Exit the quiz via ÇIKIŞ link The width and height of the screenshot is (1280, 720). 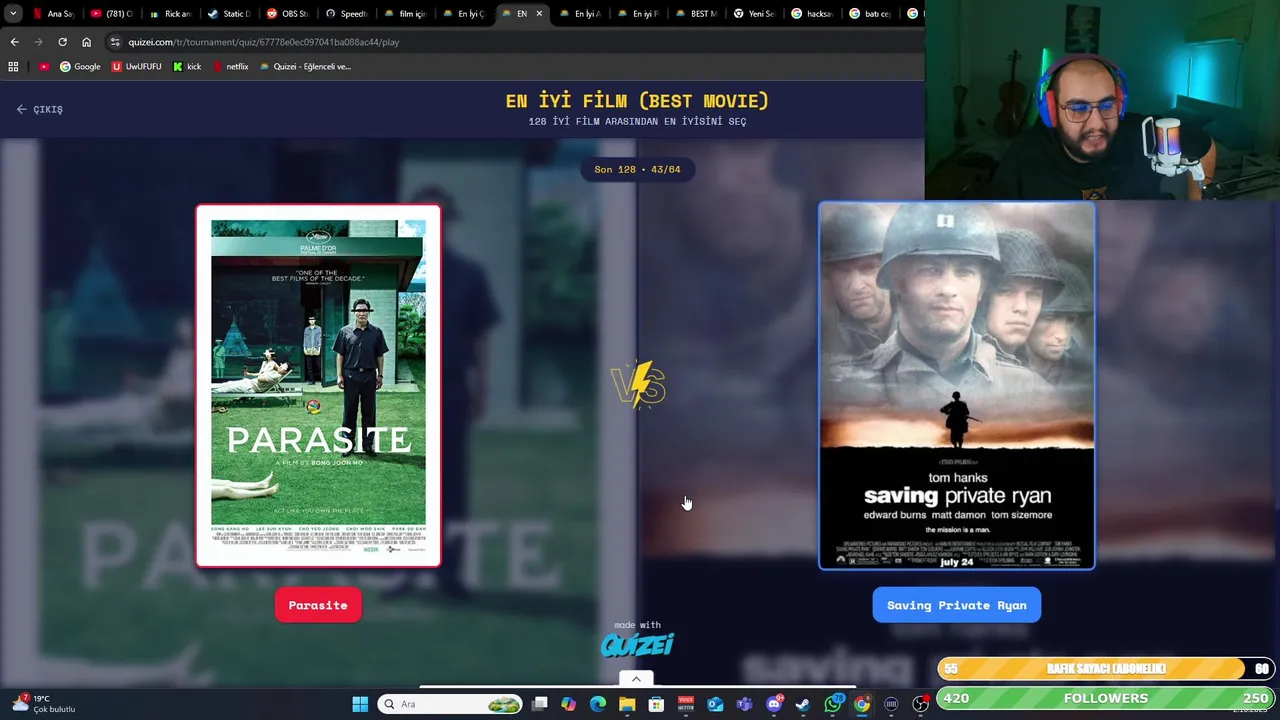tap(40, 109)
